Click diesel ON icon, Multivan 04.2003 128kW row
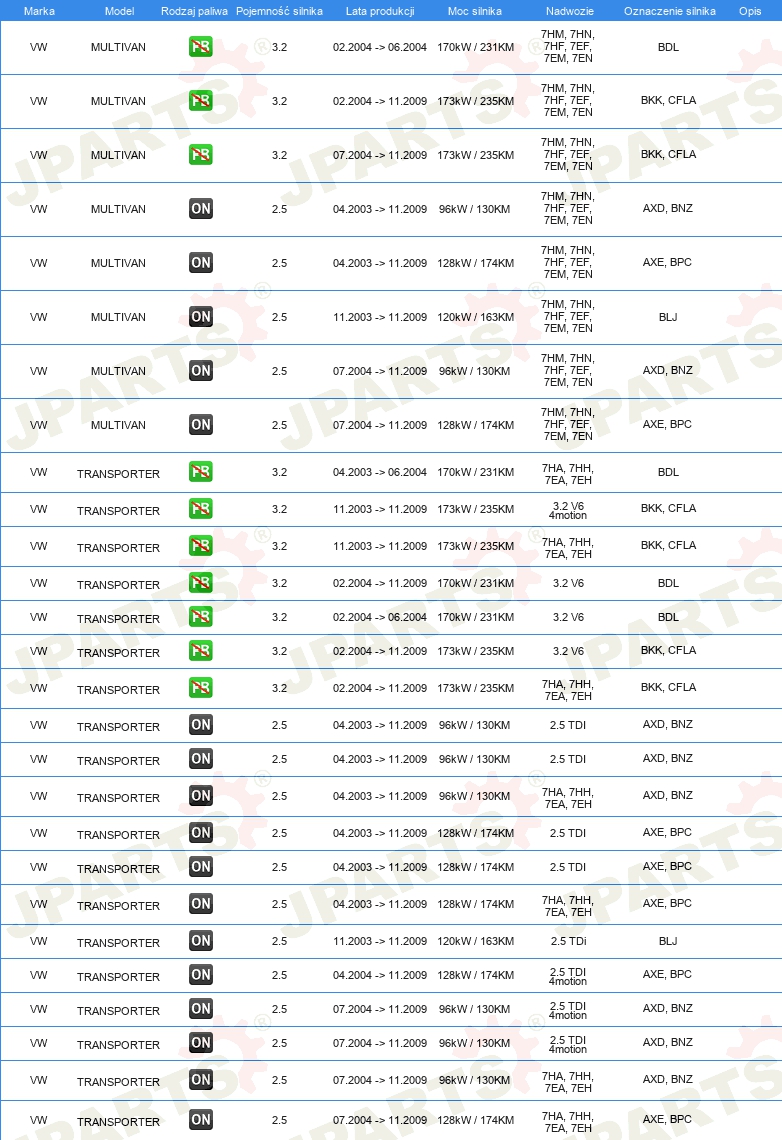Viewport: 782px width, 1140px height. 201,262
